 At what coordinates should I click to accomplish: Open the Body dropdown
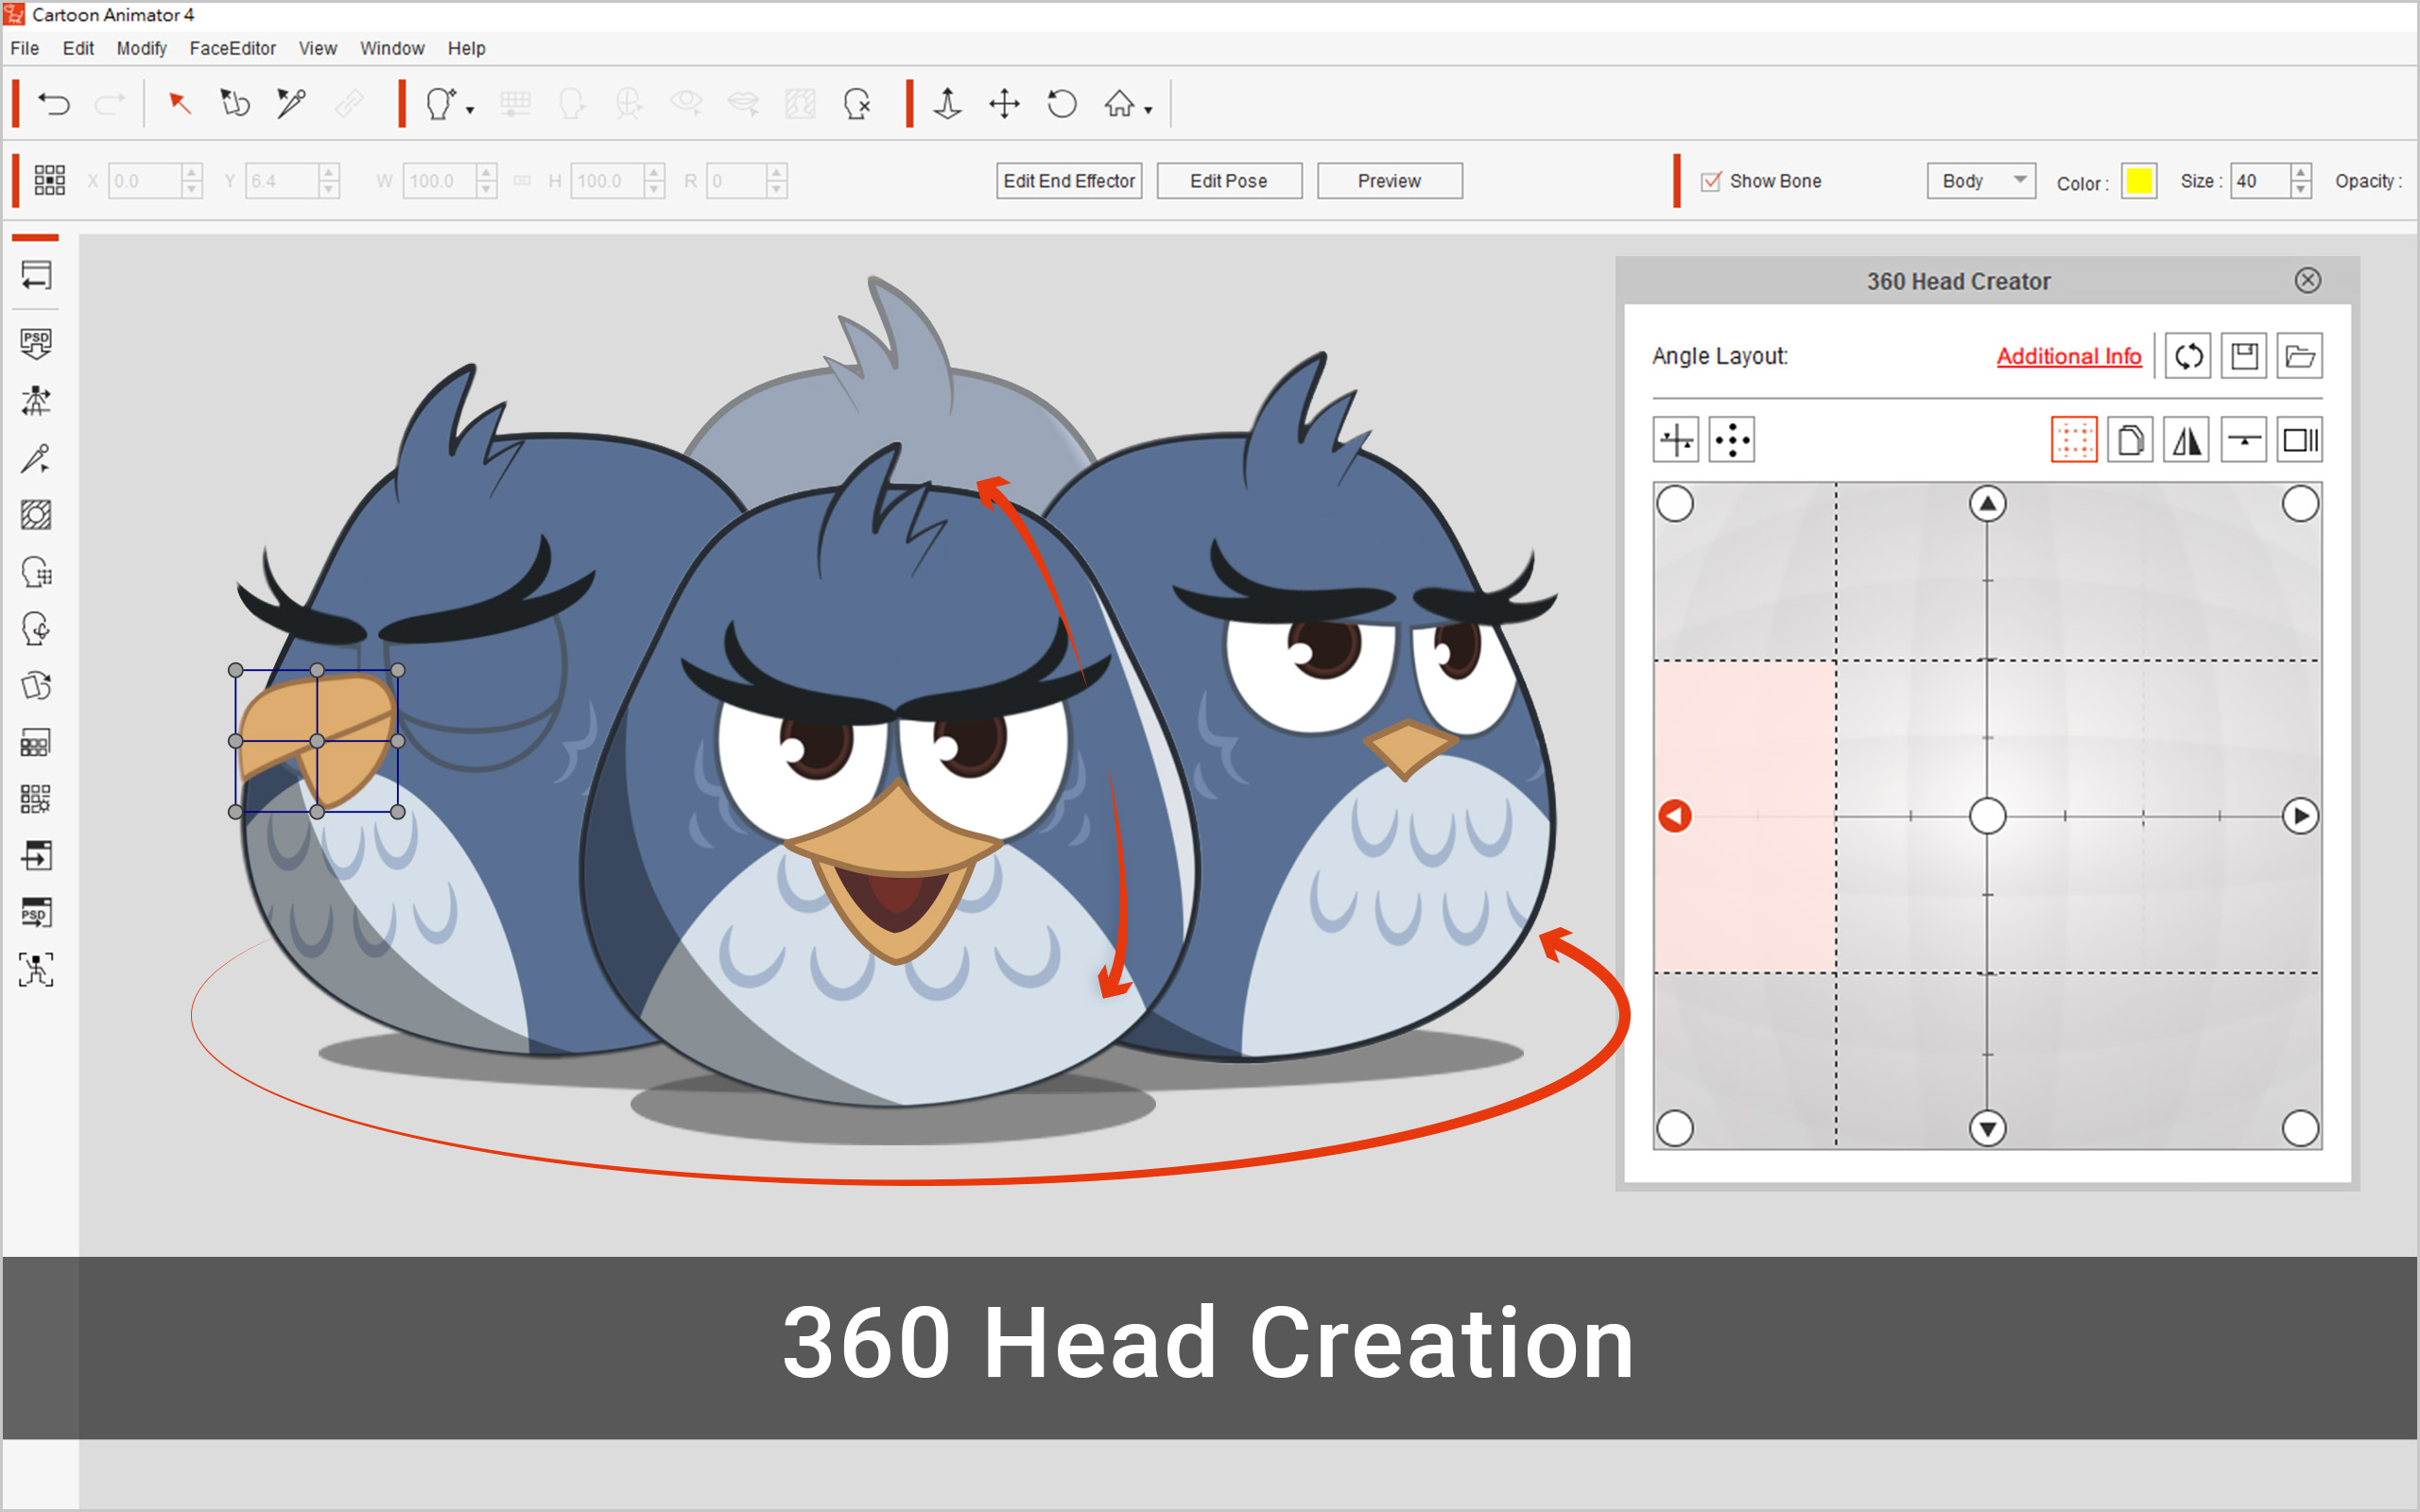click(x=1980, y=181)
